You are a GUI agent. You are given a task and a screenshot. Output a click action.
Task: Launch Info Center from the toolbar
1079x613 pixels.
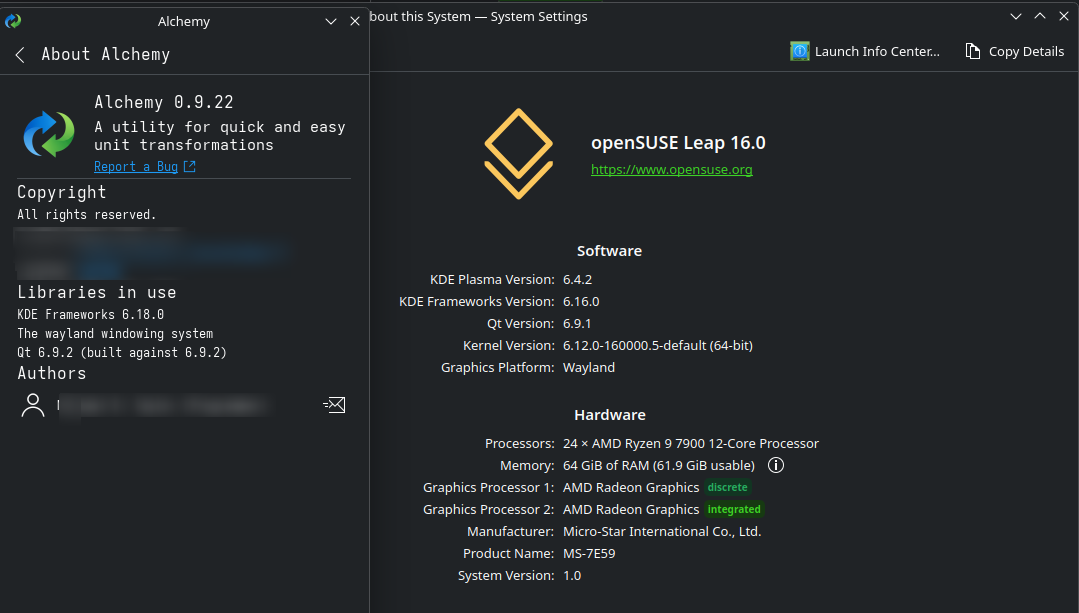click(x=865, y=51)
